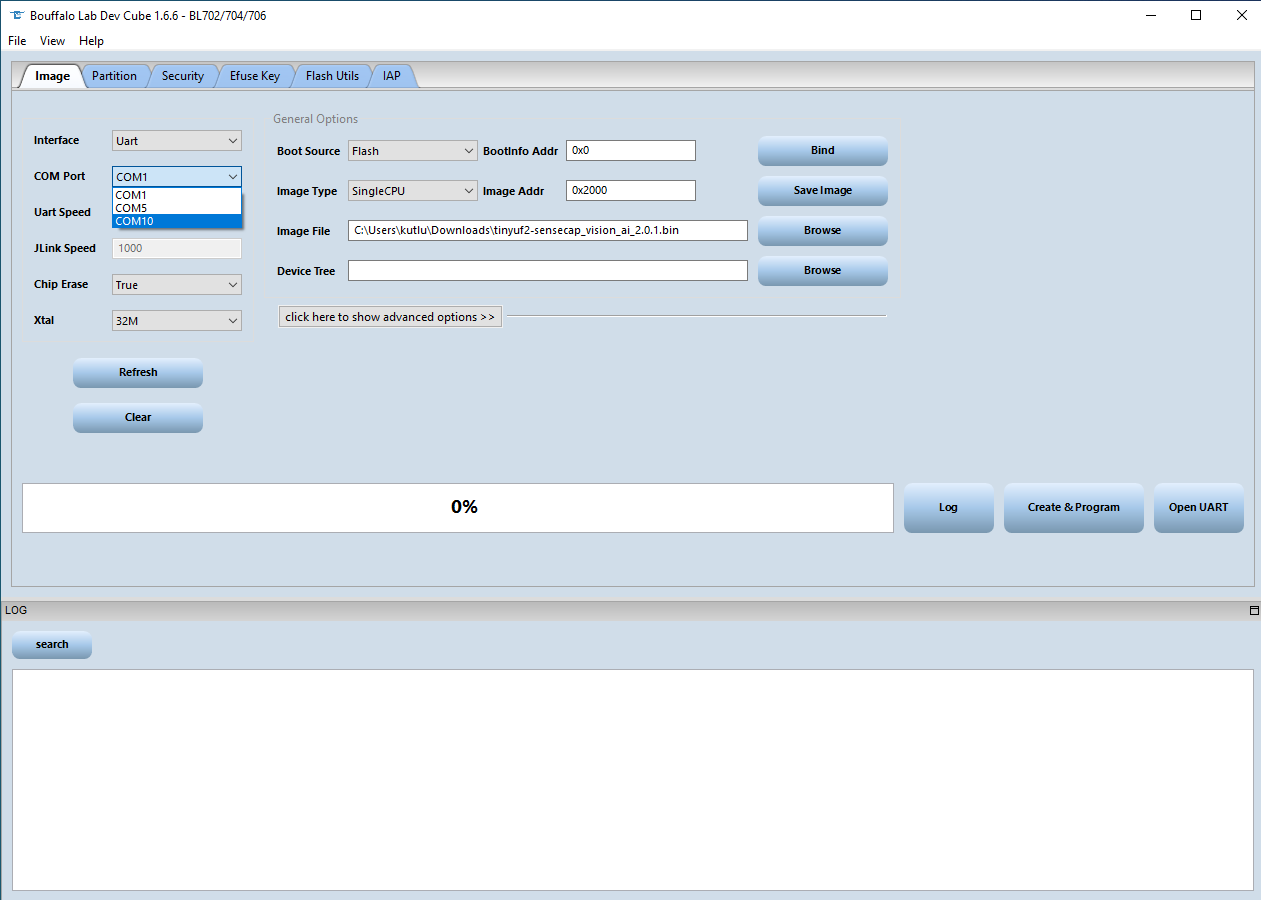Switch to the Image tab
The height and width of the screenshot is (900, 1261).
[52, 76]
